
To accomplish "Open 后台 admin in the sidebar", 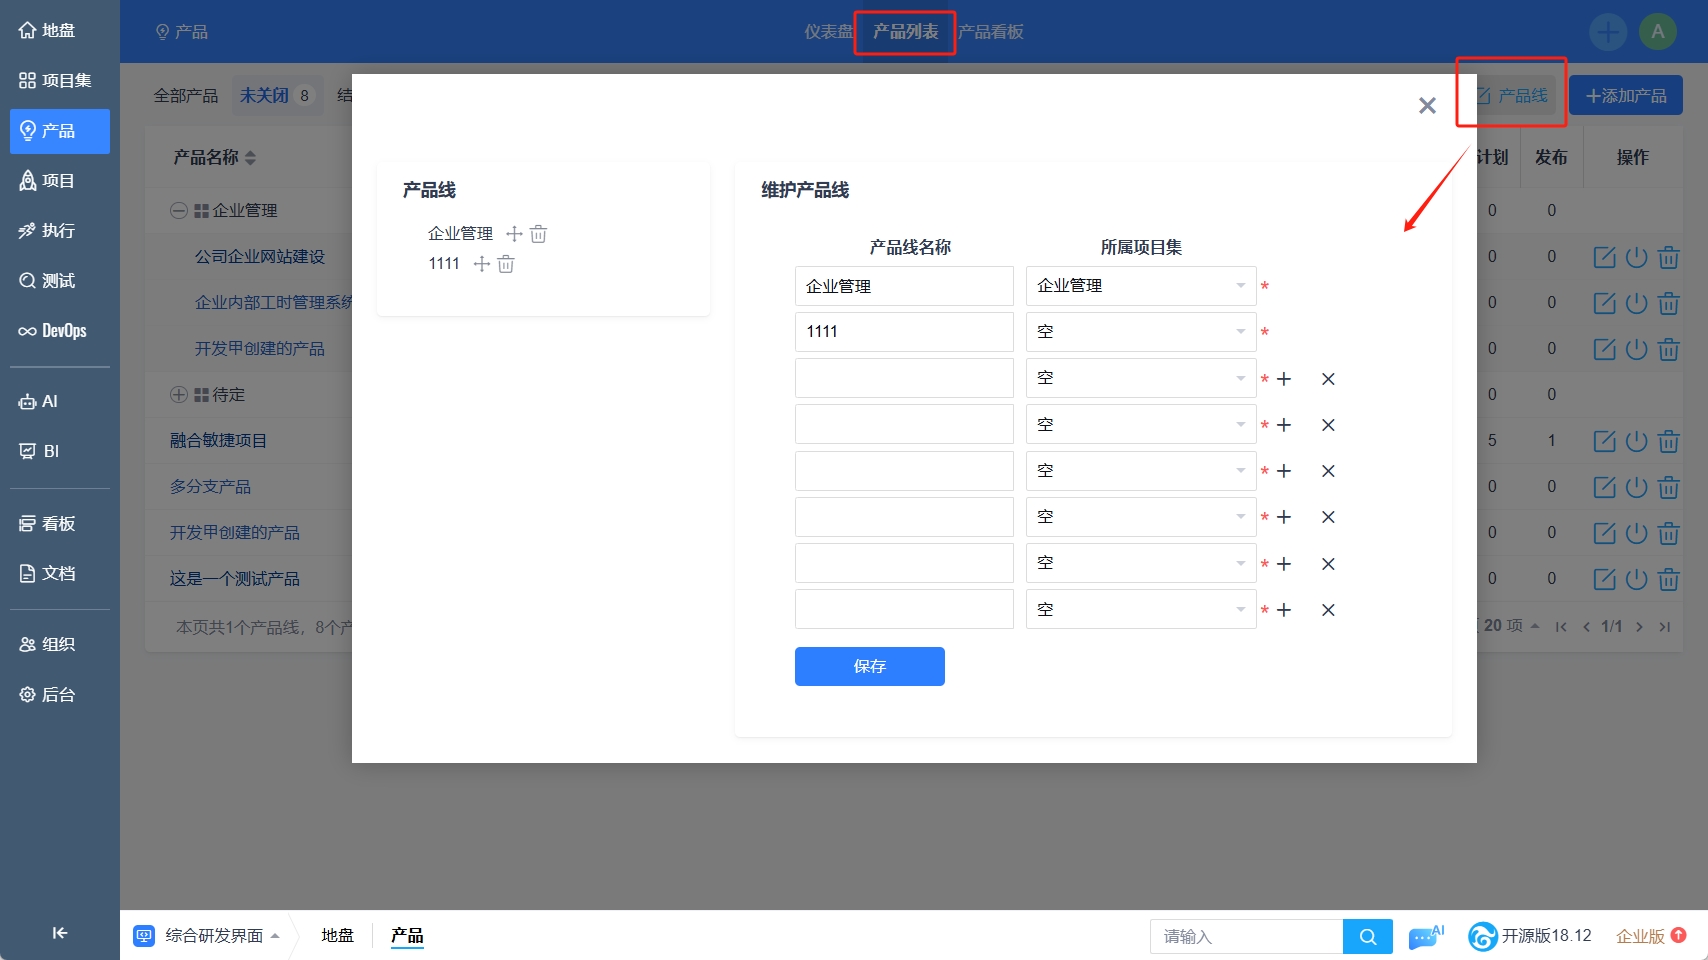I will (x=48, y=695).
